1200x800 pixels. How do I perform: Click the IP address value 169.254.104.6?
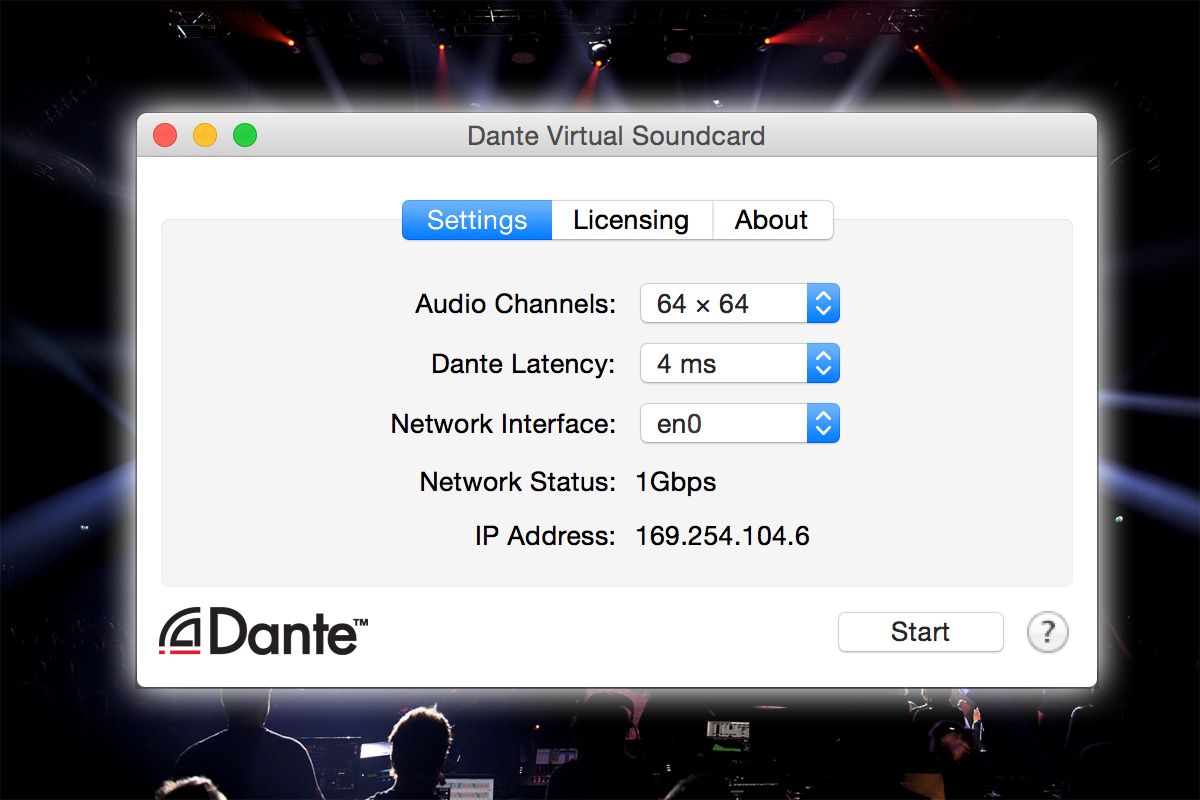coord(722,537)
